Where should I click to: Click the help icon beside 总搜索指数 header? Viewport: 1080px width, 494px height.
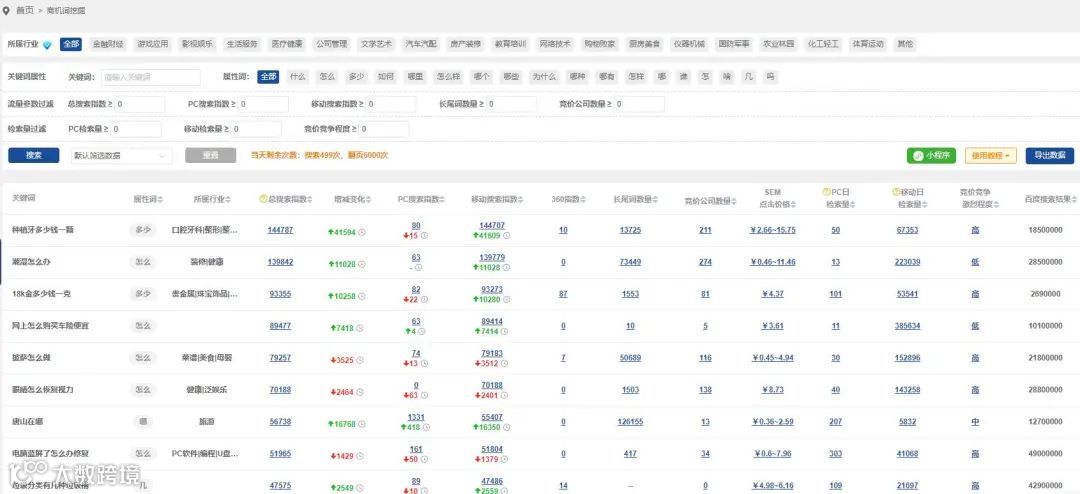coord(262,199)
